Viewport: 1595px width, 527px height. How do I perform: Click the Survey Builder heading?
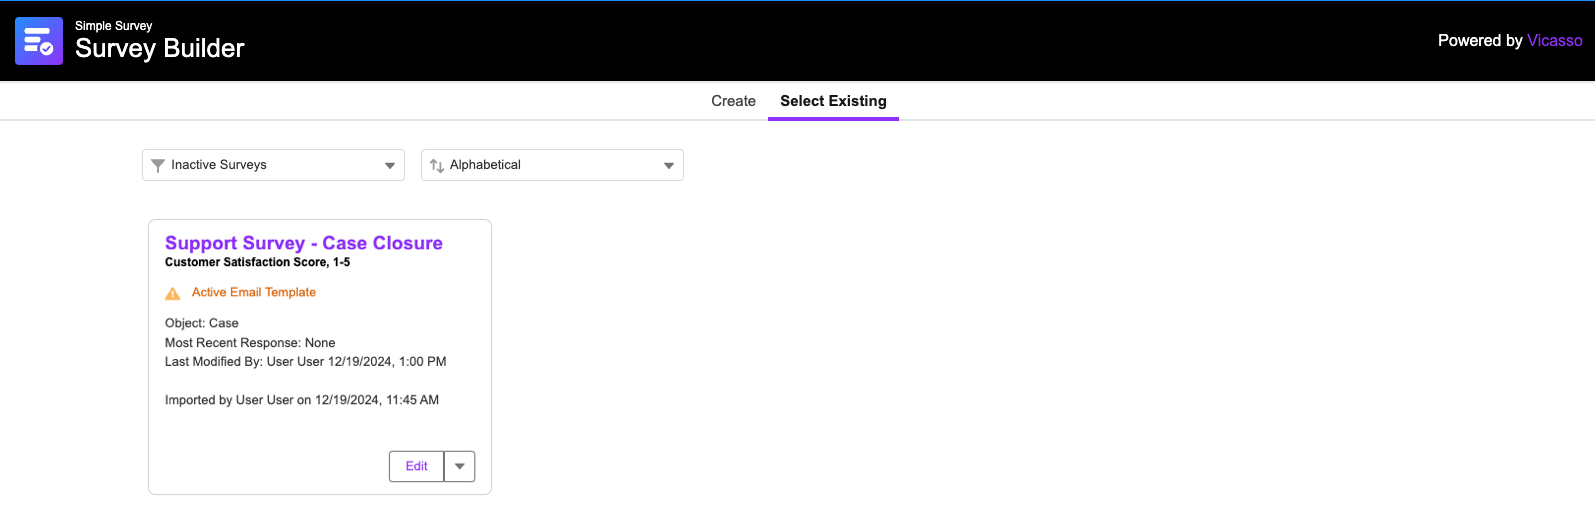[x=160, y=48]
